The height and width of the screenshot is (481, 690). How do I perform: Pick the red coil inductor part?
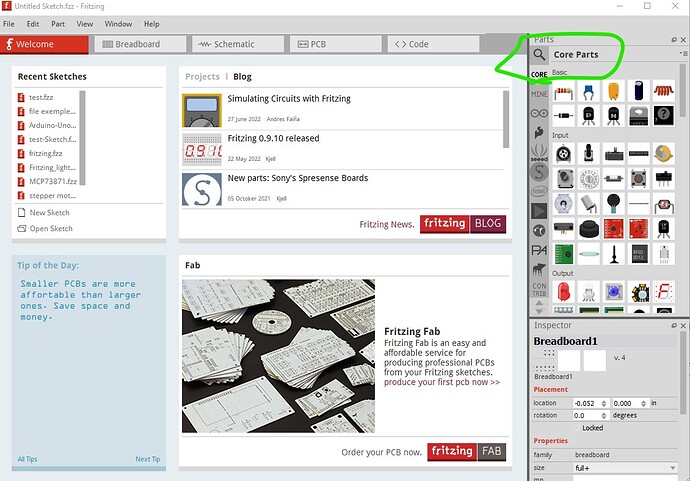coord(664,91)
